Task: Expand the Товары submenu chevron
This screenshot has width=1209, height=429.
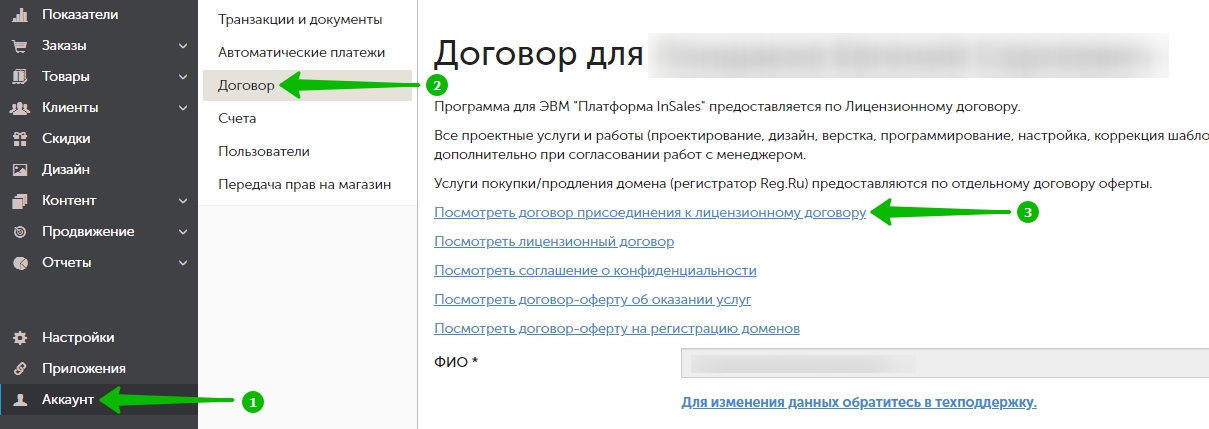Action: point(183,77)
